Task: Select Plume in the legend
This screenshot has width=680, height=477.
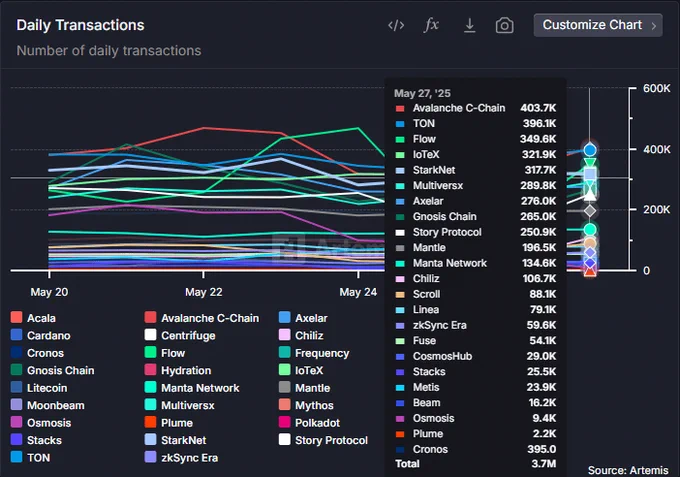Action: coord(169,423)
